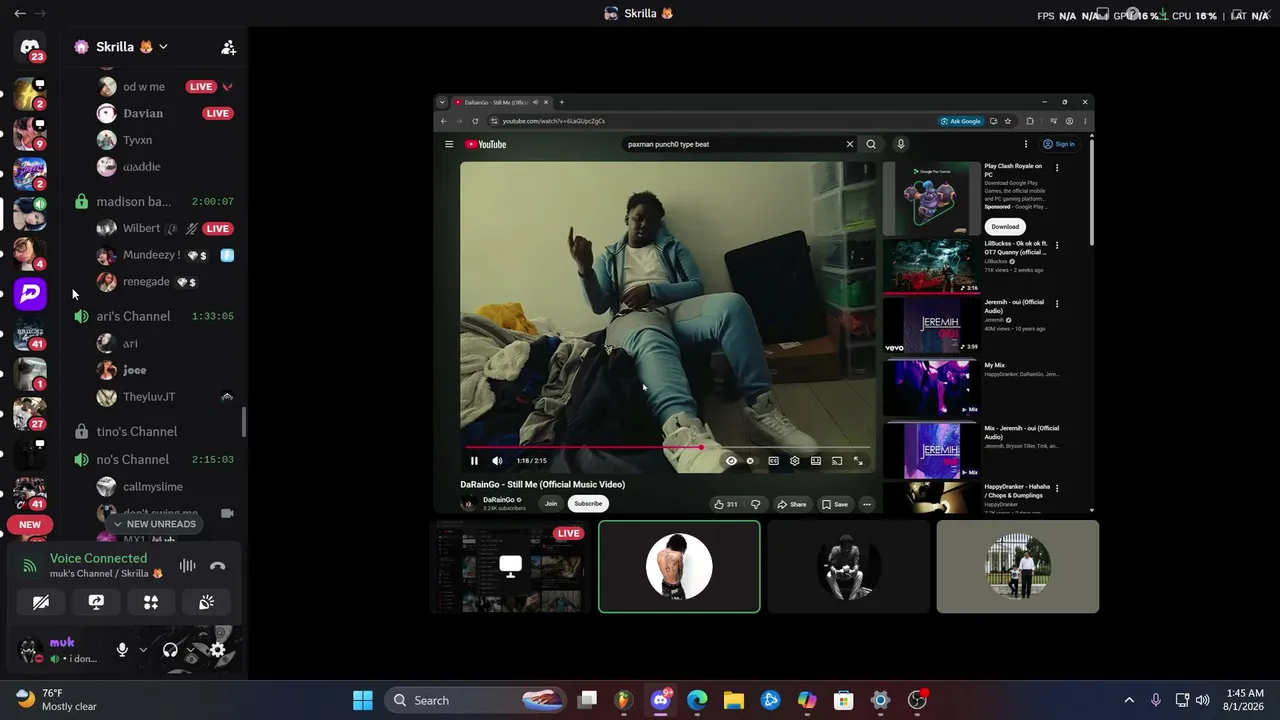Open the My Mix playlist thumbnail

(x=932, y=387)
